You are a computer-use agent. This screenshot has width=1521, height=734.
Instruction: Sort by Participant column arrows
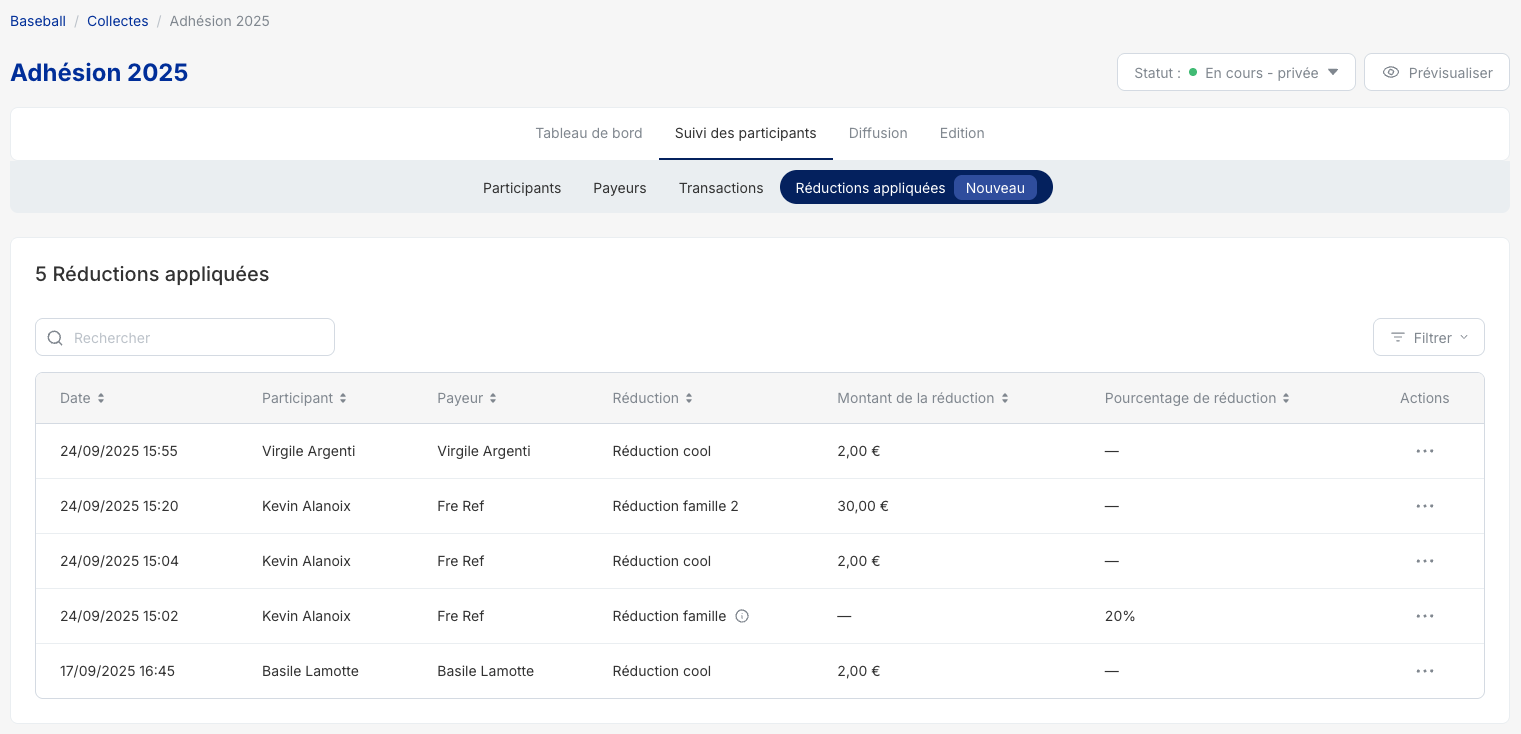343,398
